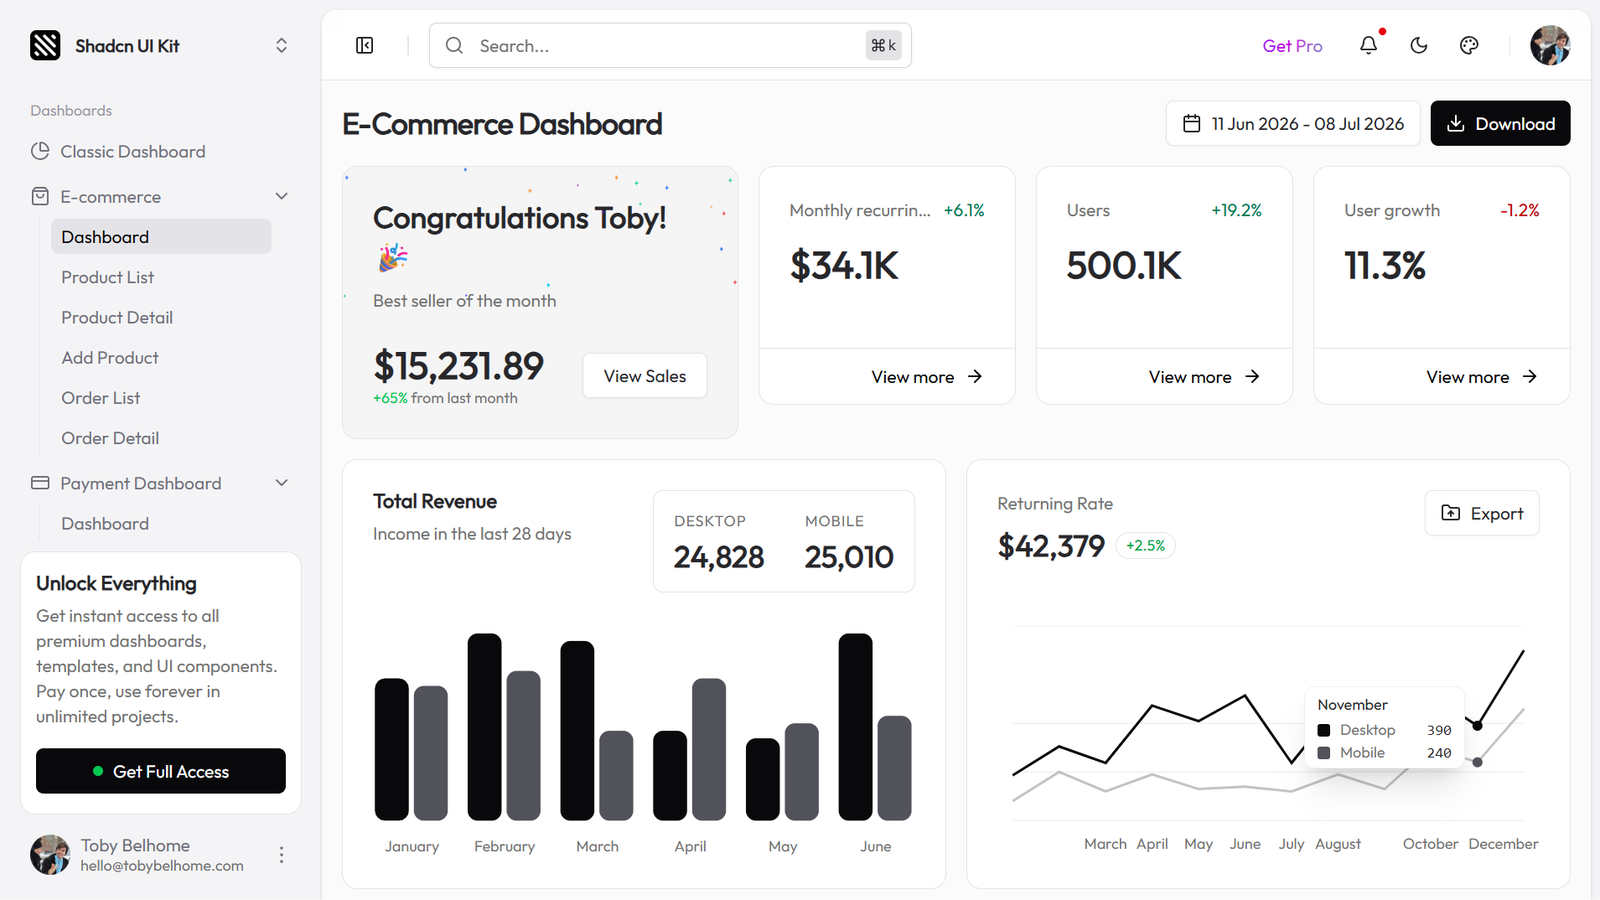1600x900 pixels.
Task: Collapse the Payment Dashboard chevron
Action: click(x=281, y=483)
